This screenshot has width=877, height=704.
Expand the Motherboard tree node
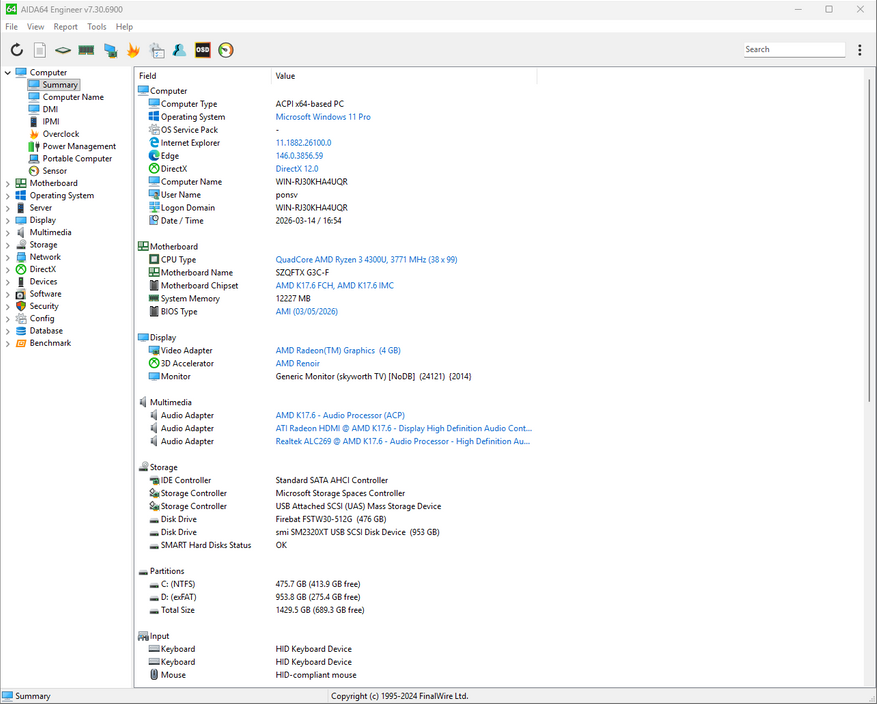[8, 183]
